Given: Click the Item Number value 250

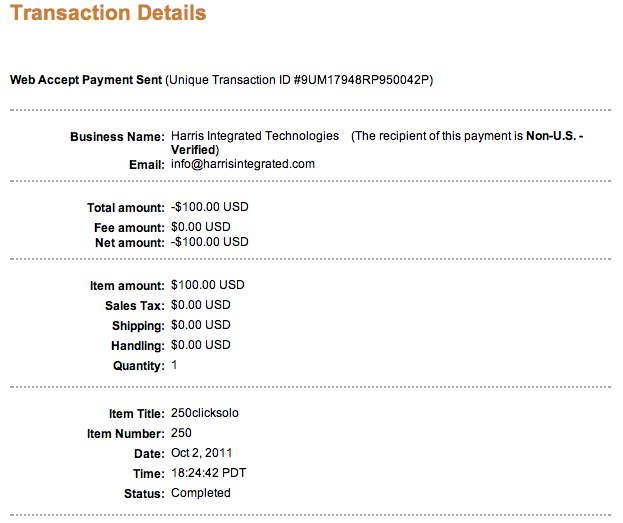Looking at the screenshot, I should 181,434.
